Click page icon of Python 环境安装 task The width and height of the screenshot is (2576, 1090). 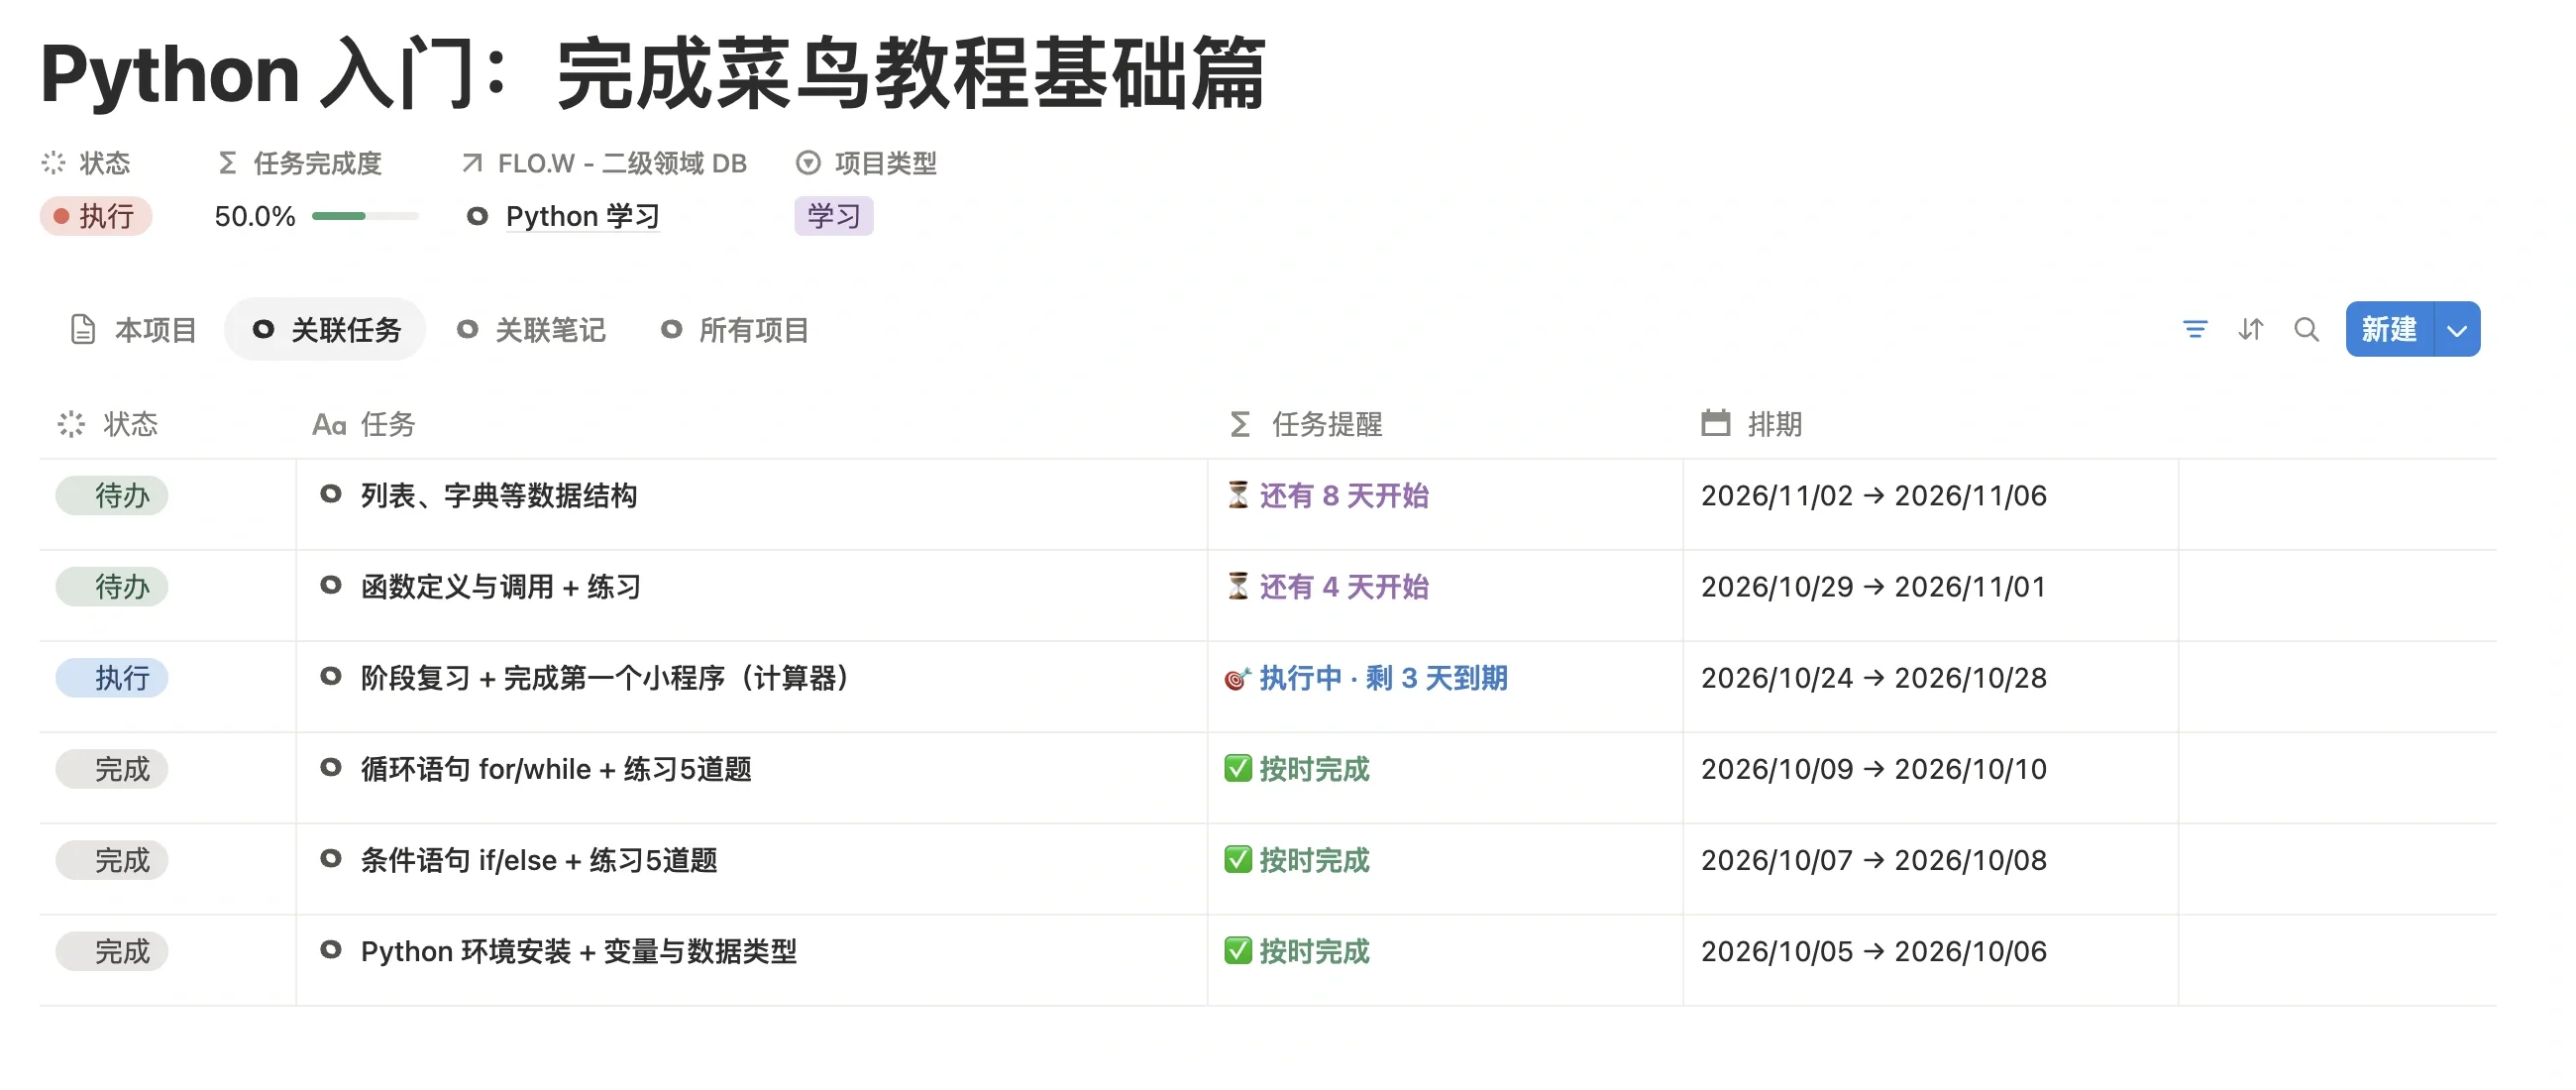(331, 949)
